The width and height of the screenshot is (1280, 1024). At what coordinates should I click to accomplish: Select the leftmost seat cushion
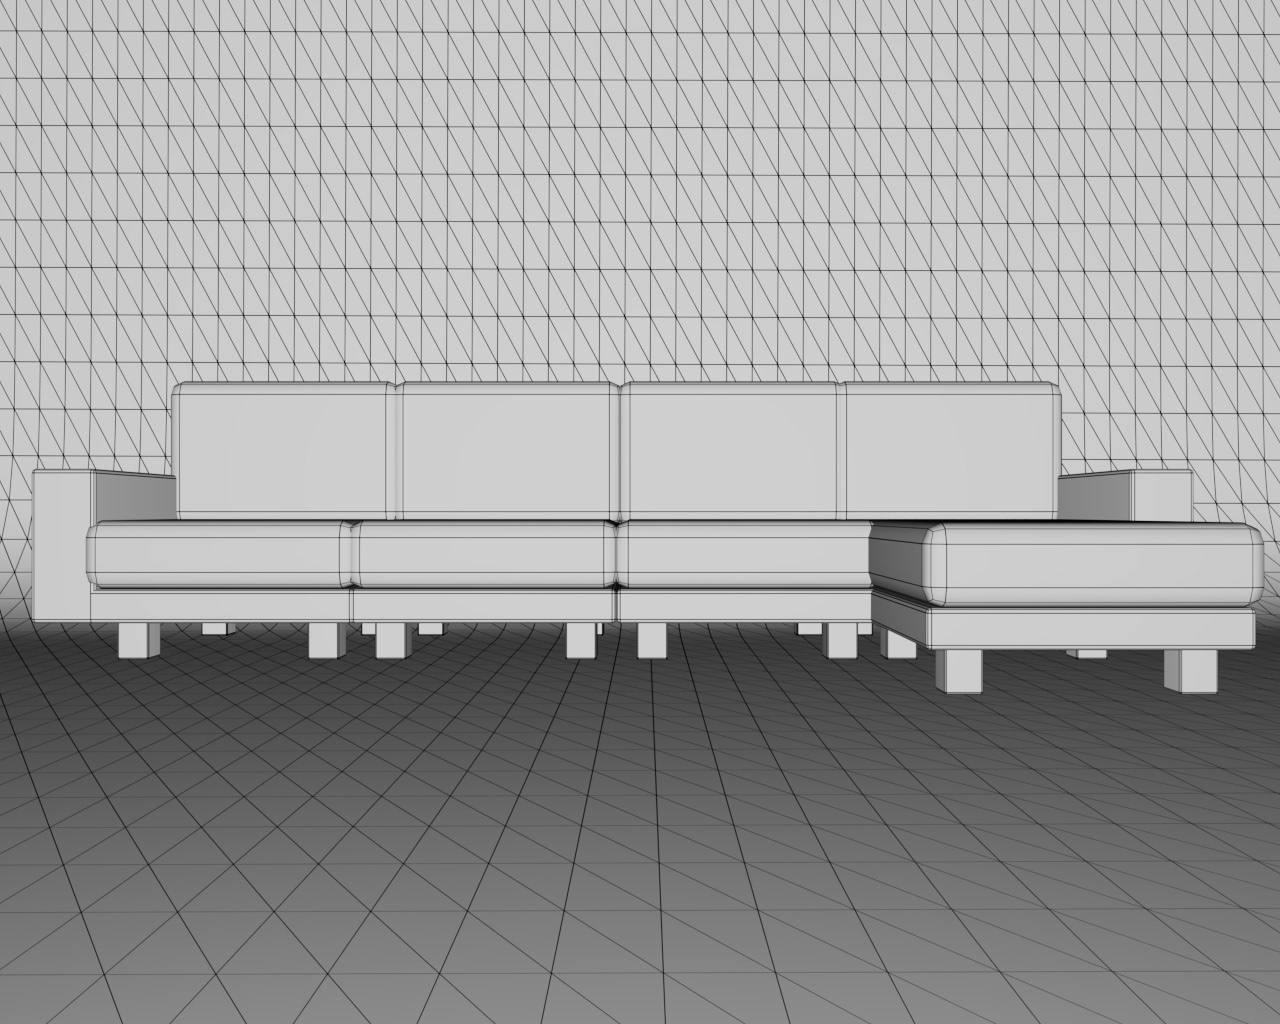point(218,553)
